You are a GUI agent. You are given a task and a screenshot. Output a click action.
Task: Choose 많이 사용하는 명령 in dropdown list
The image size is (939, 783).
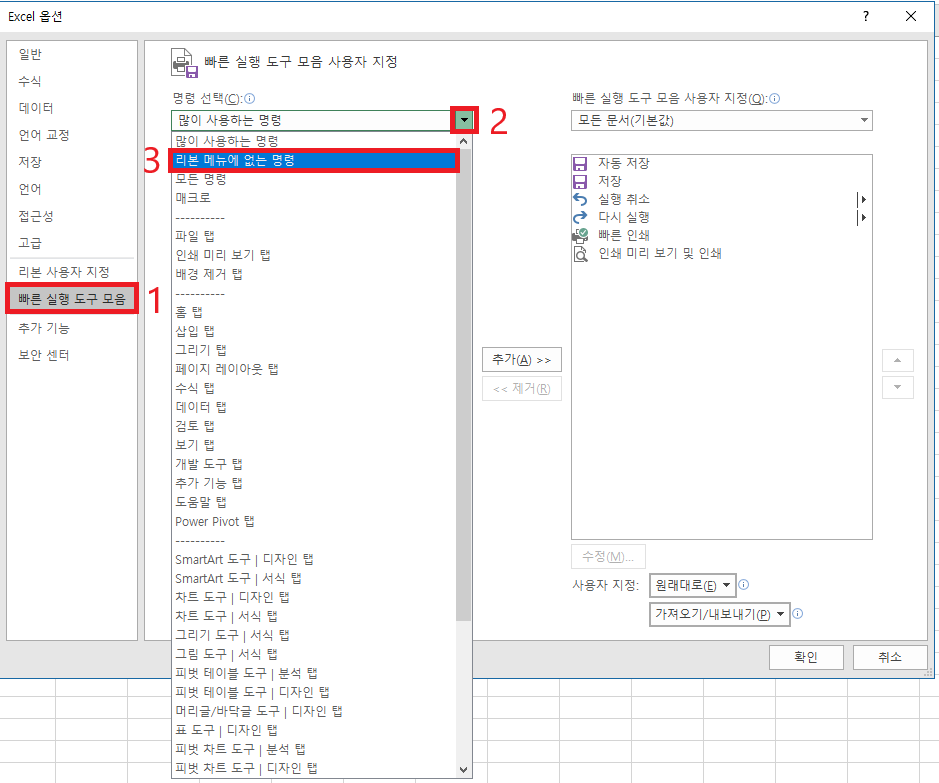314,141
